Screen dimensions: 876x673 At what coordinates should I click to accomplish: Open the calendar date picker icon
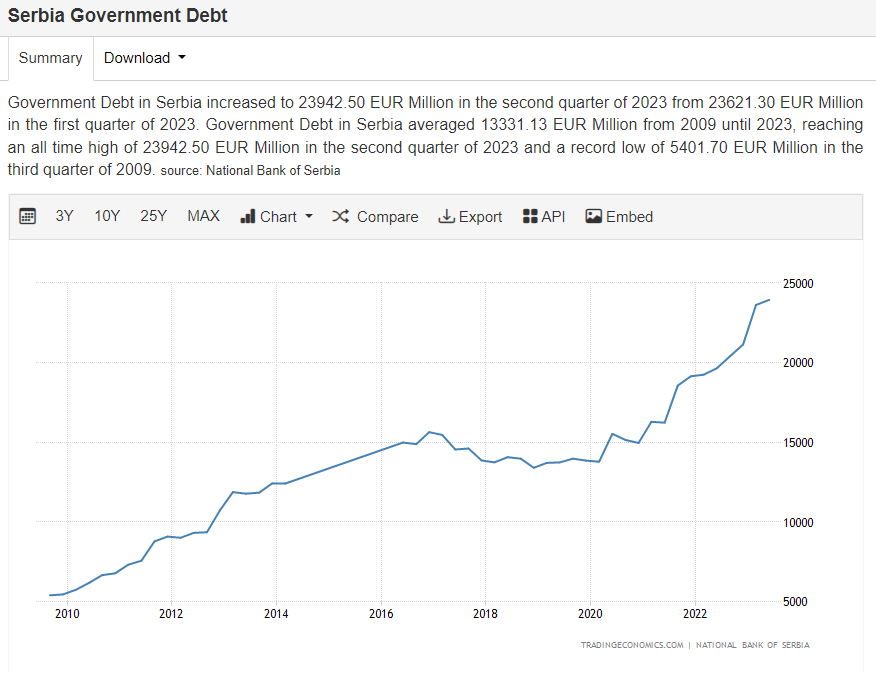[28, 217]
